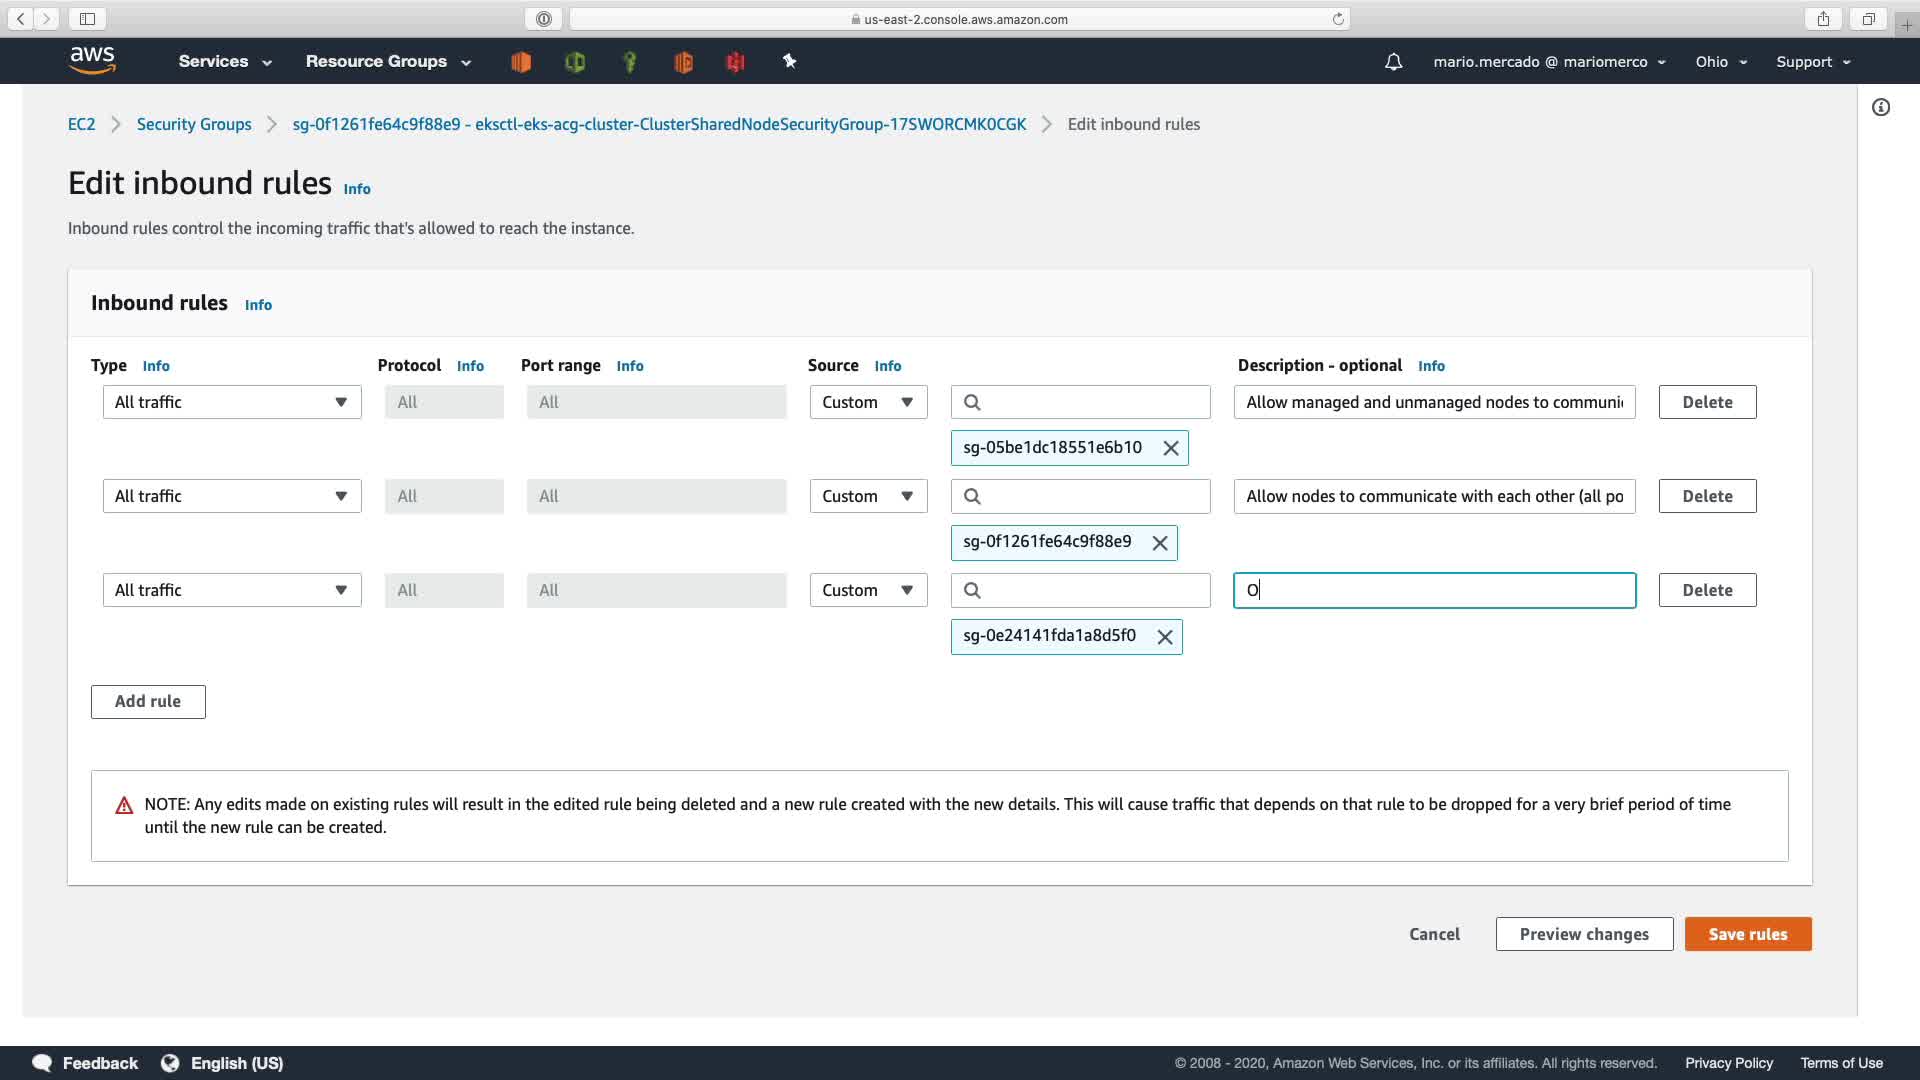
Task: Remove the sg-0f1261fe64c9f88e9 source tag
Action: point(1160,543)
